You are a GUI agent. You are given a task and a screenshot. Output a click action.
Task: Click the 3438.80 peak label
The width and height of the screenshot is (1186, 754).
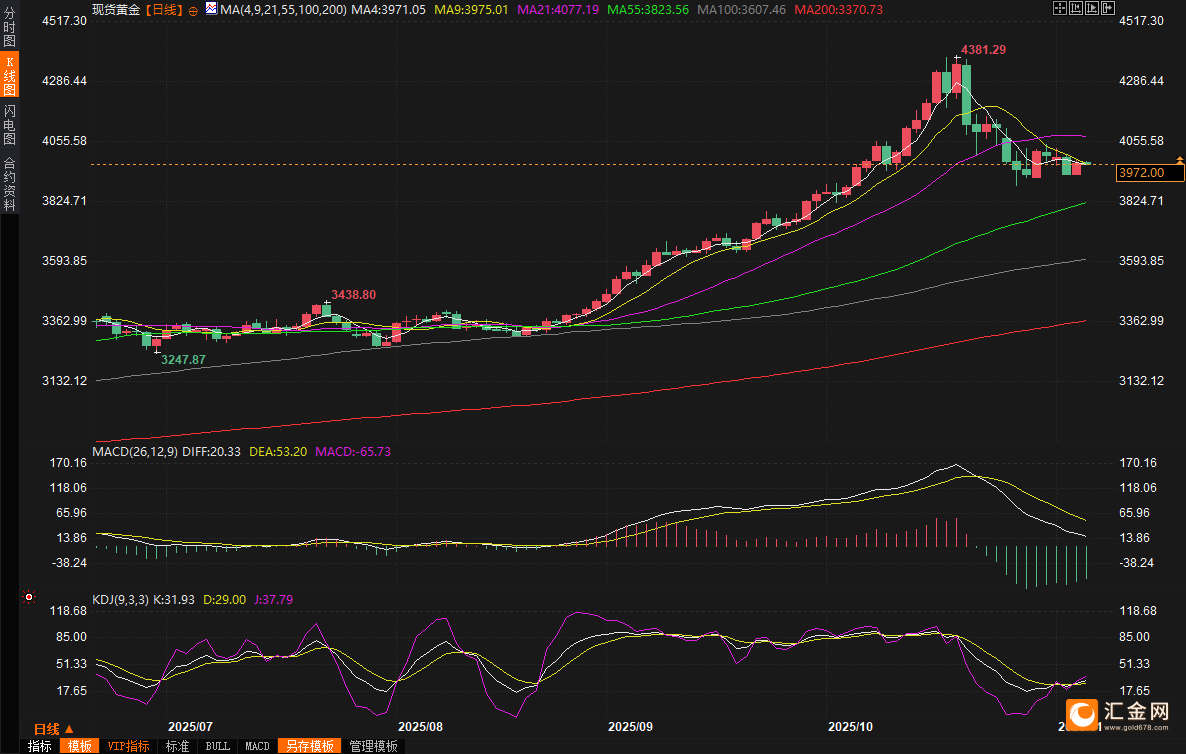pos(353,295)
